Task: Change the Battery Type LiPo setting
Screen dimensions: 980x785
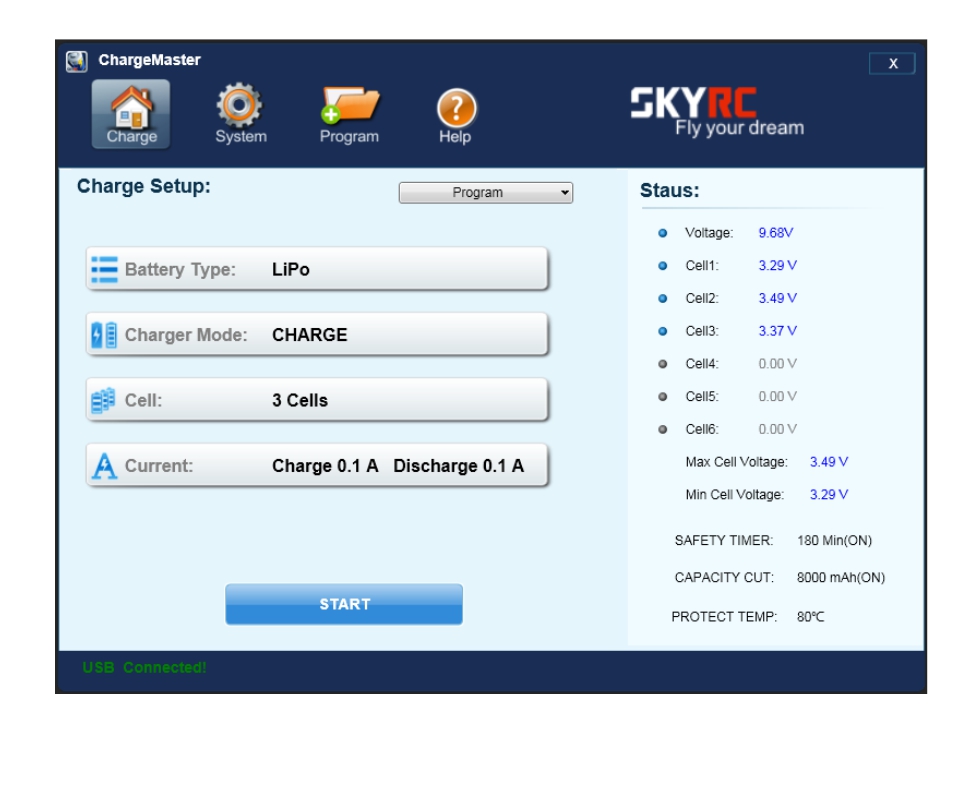Action: click(318, 269)
